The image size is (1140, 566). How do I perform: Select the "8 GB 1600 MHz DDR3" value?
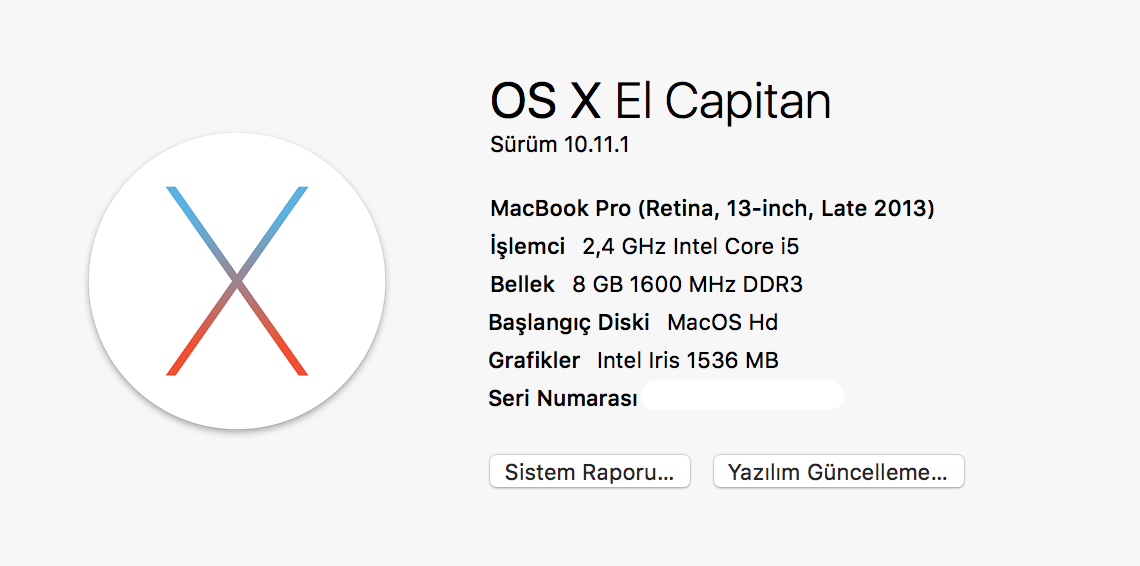pos(688,284)
